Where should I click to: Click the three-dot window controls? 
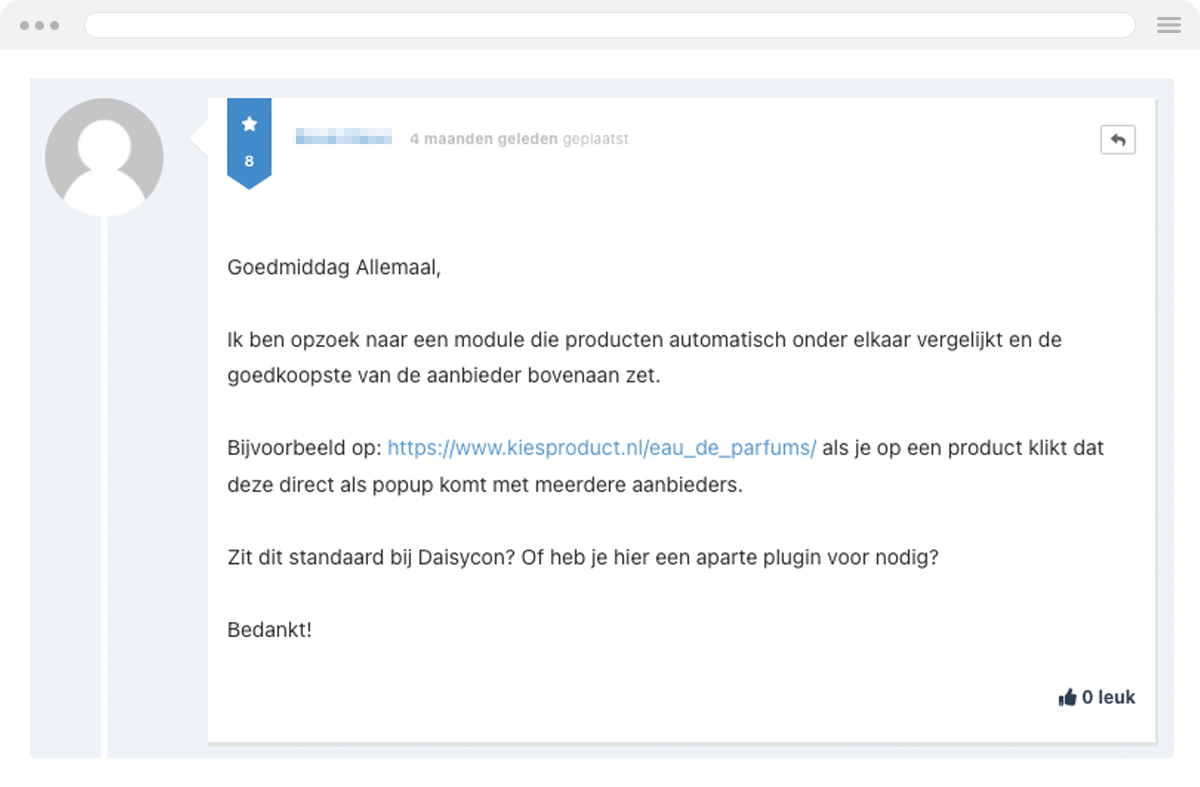pyautogui.click(x=39, y=24)
